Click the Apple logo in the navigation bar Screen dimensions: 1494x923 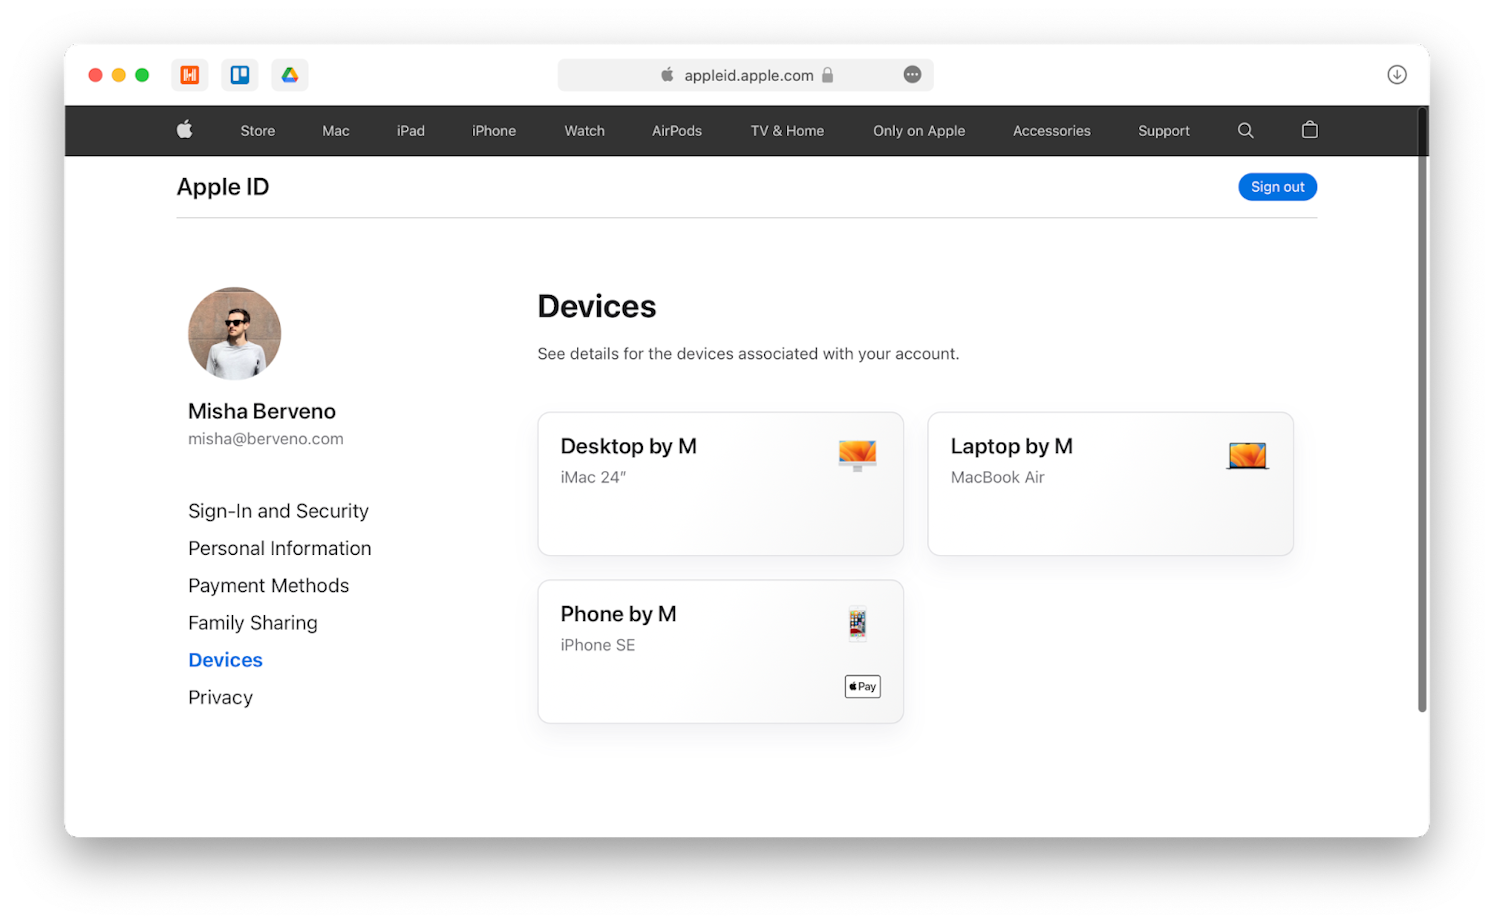click(x=184, y=130)
